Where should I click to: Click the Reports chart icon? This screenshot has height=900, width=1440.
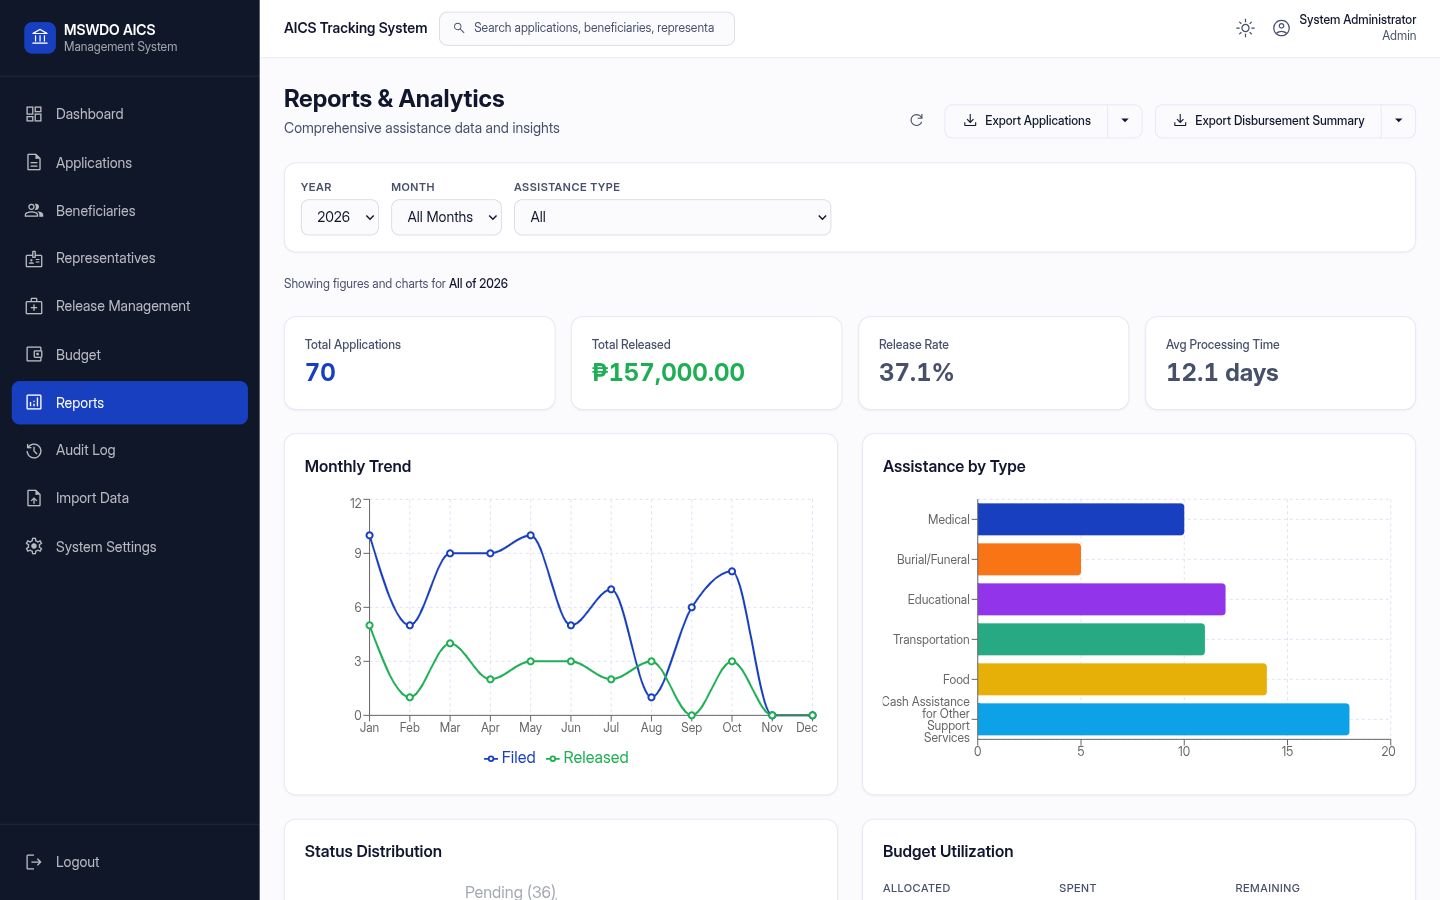[34, 403]
